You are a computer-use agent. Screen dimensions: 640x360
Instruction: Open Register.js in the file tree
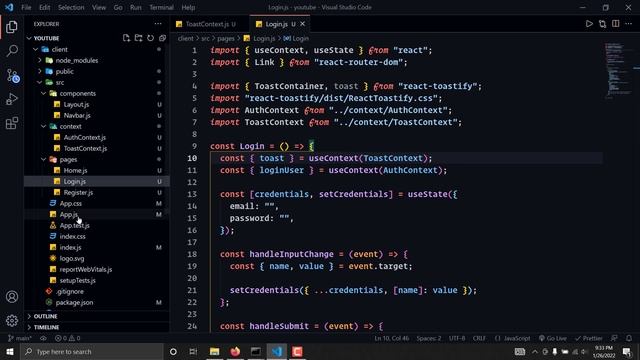click(x=97, y=193)
